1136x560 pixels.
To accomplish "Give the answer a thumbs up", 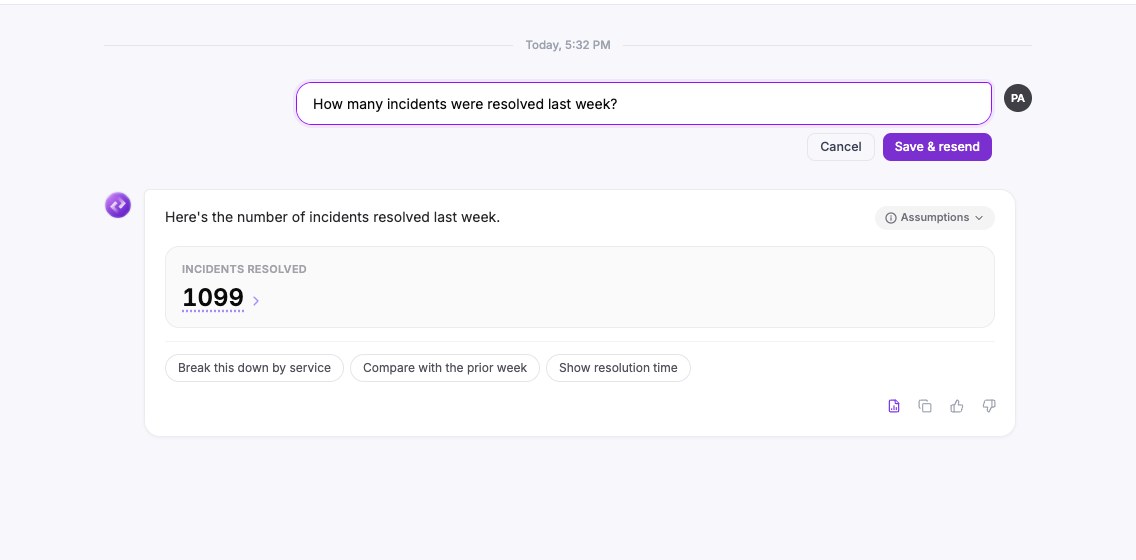I will click(957, 406).
